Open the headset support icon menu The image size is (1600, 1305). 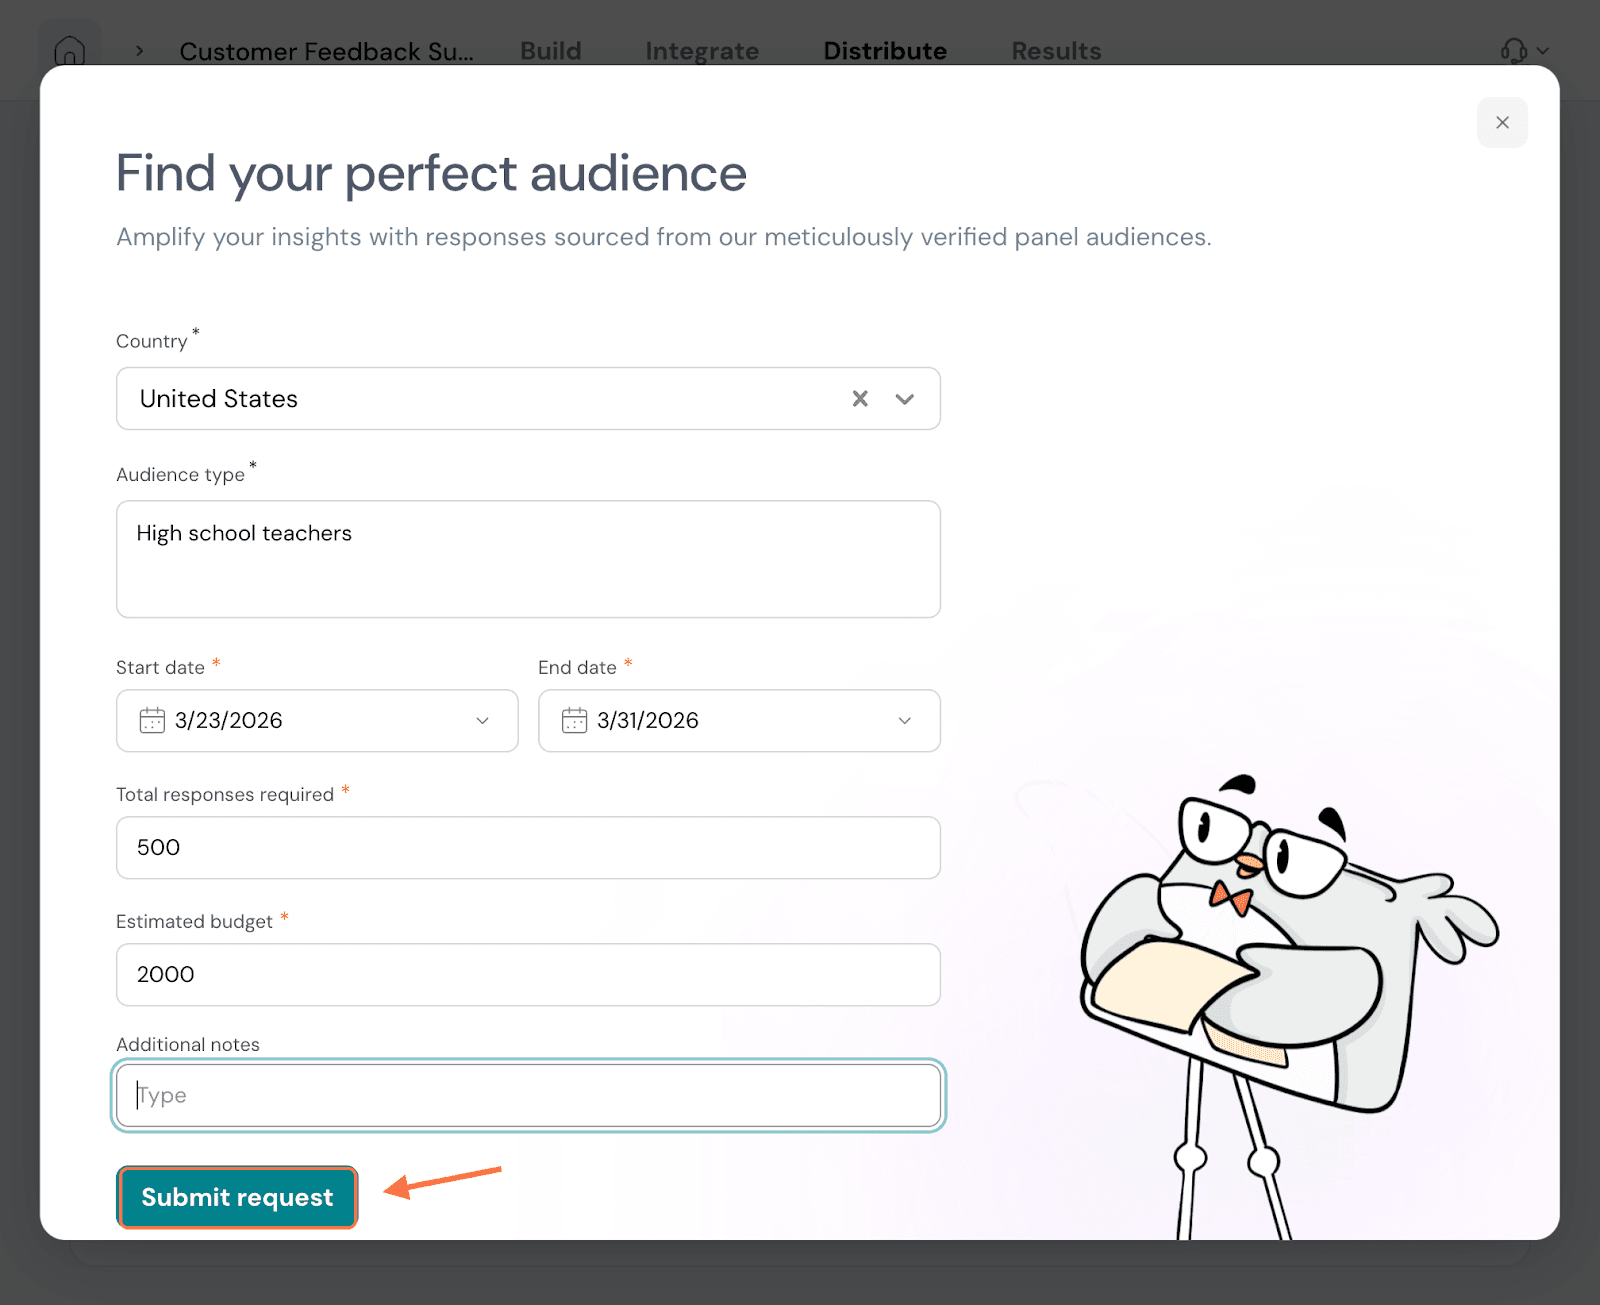(x=1514, y=50)
